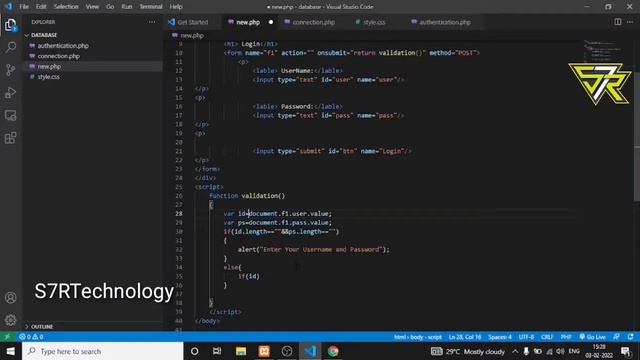
Task: Click new.php in the breadcrumb bar
Action: click(191, 36)
